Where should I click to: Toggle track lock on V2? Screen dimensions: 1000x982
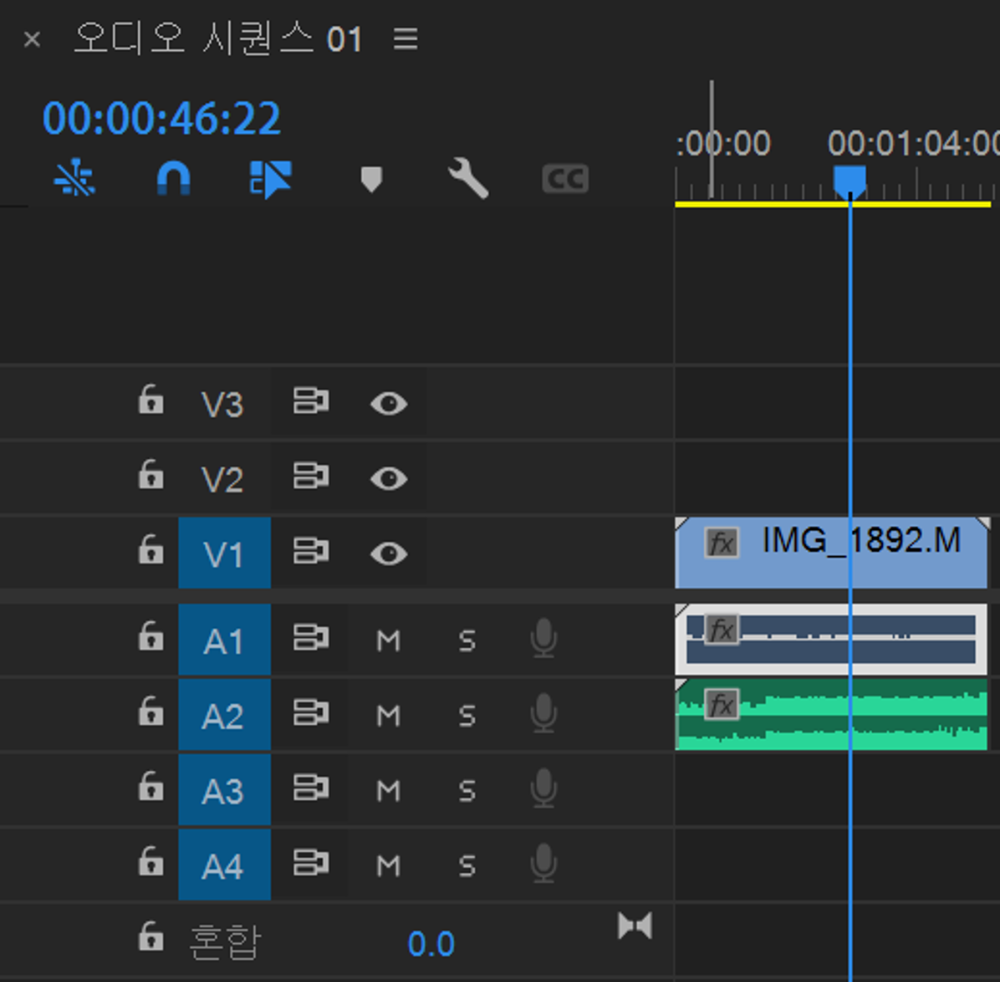(151, 475)
